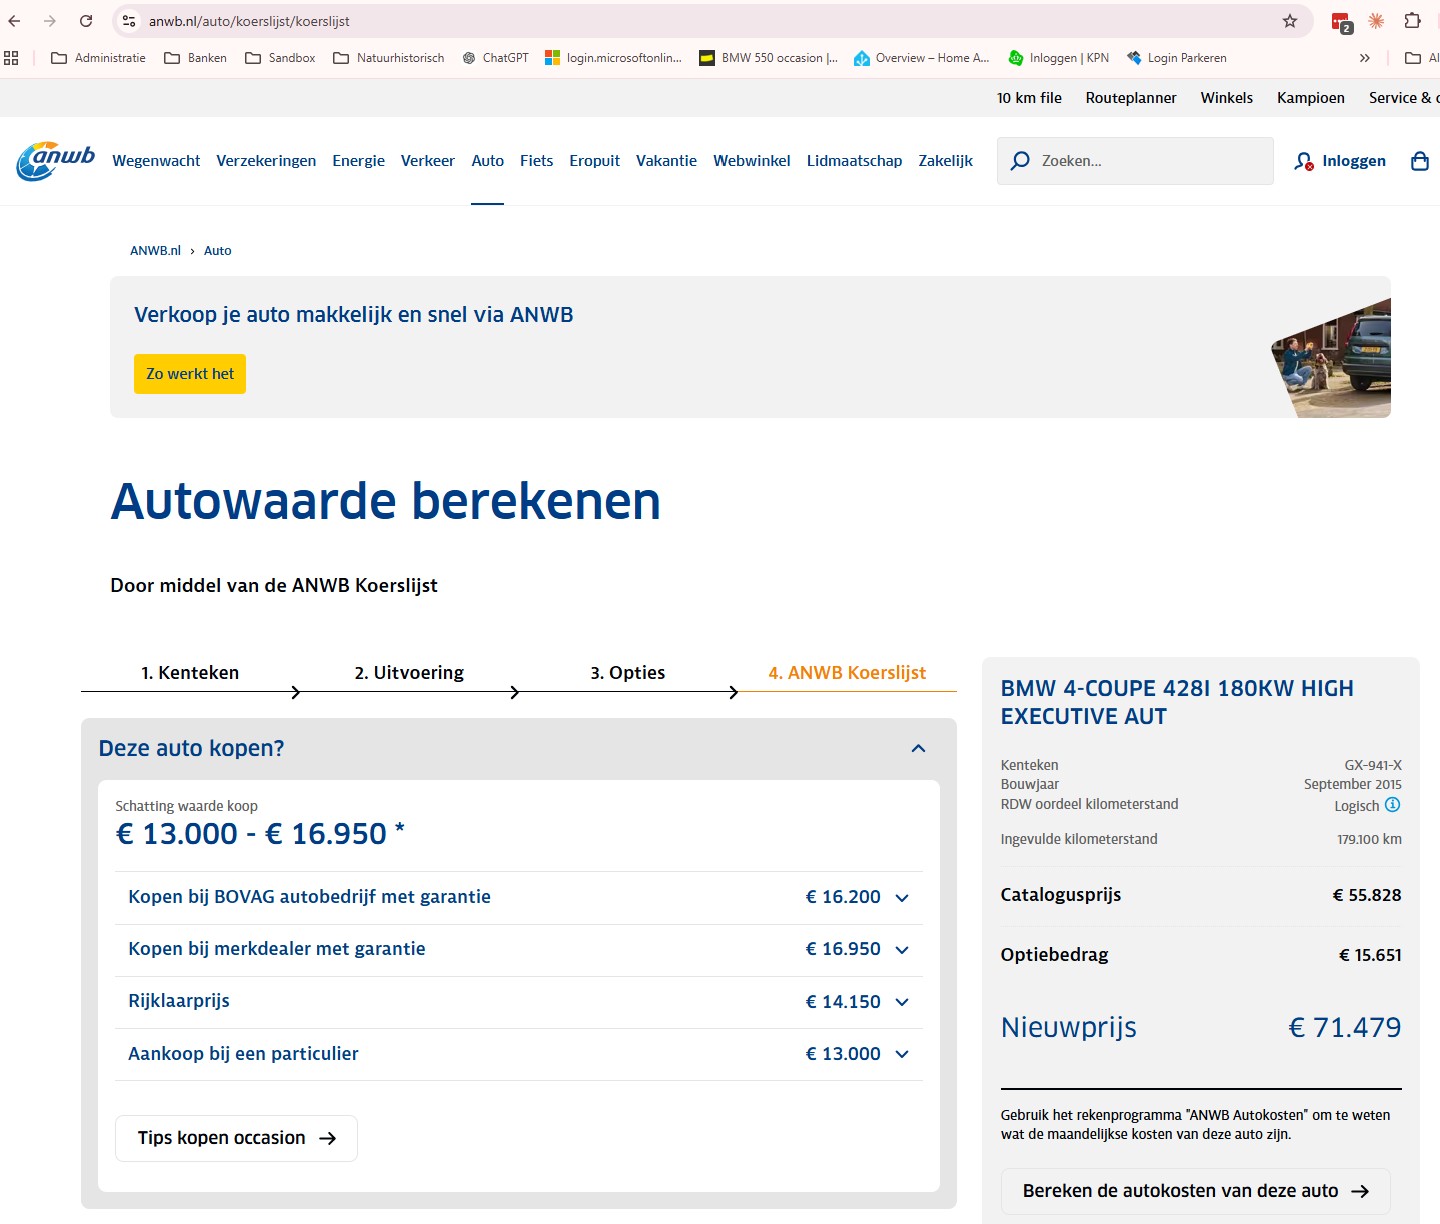
Task: Open site information icon in address bar
Action: point(128,21)
